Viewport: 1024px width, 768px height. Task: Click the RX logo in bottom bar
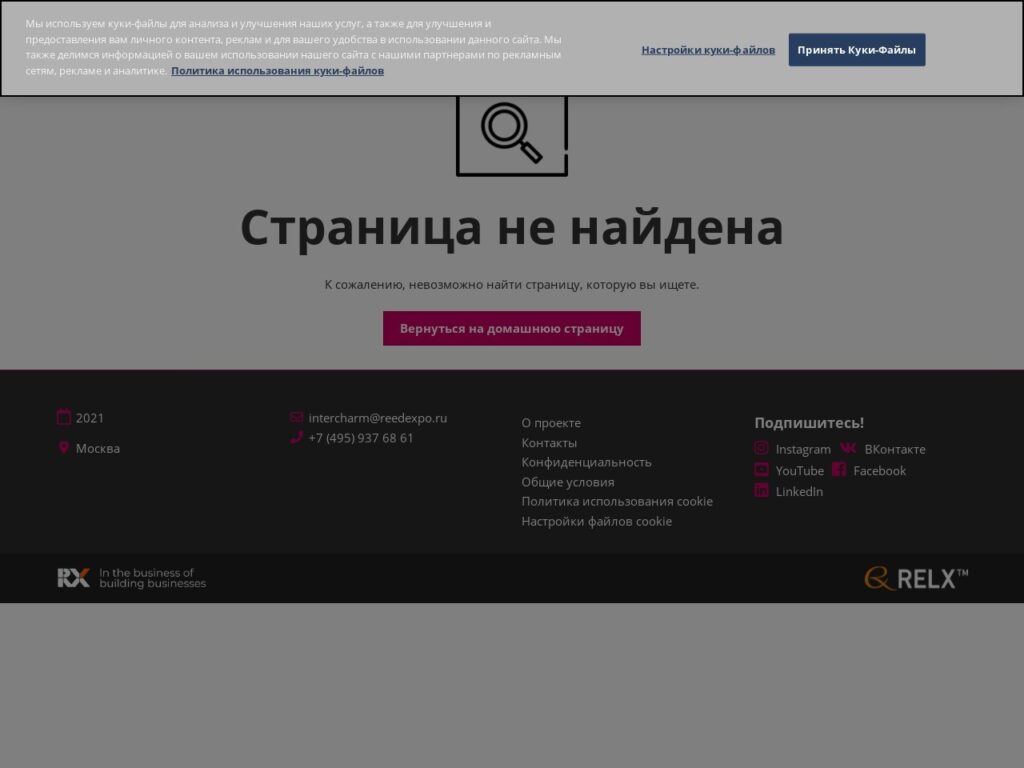(x=73, y=578)
